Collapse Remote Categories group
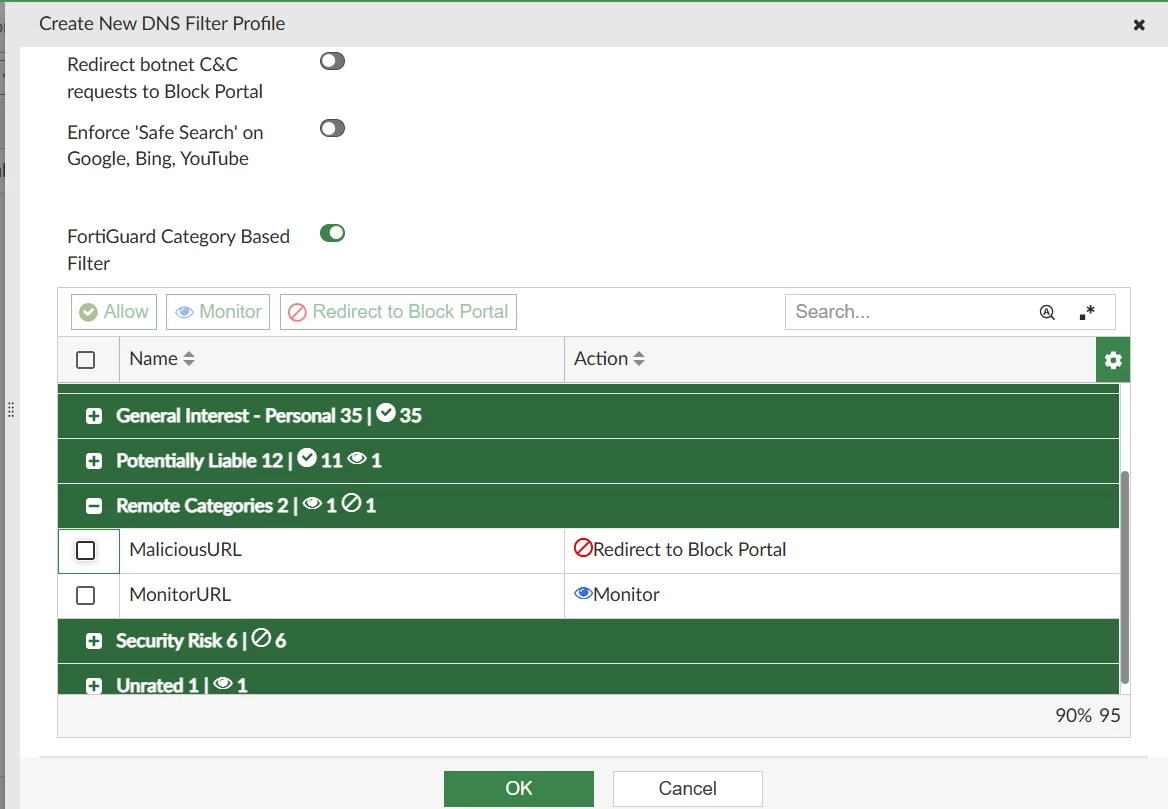The height and width of the screenshot is (809, 1168). click(94, 506)
